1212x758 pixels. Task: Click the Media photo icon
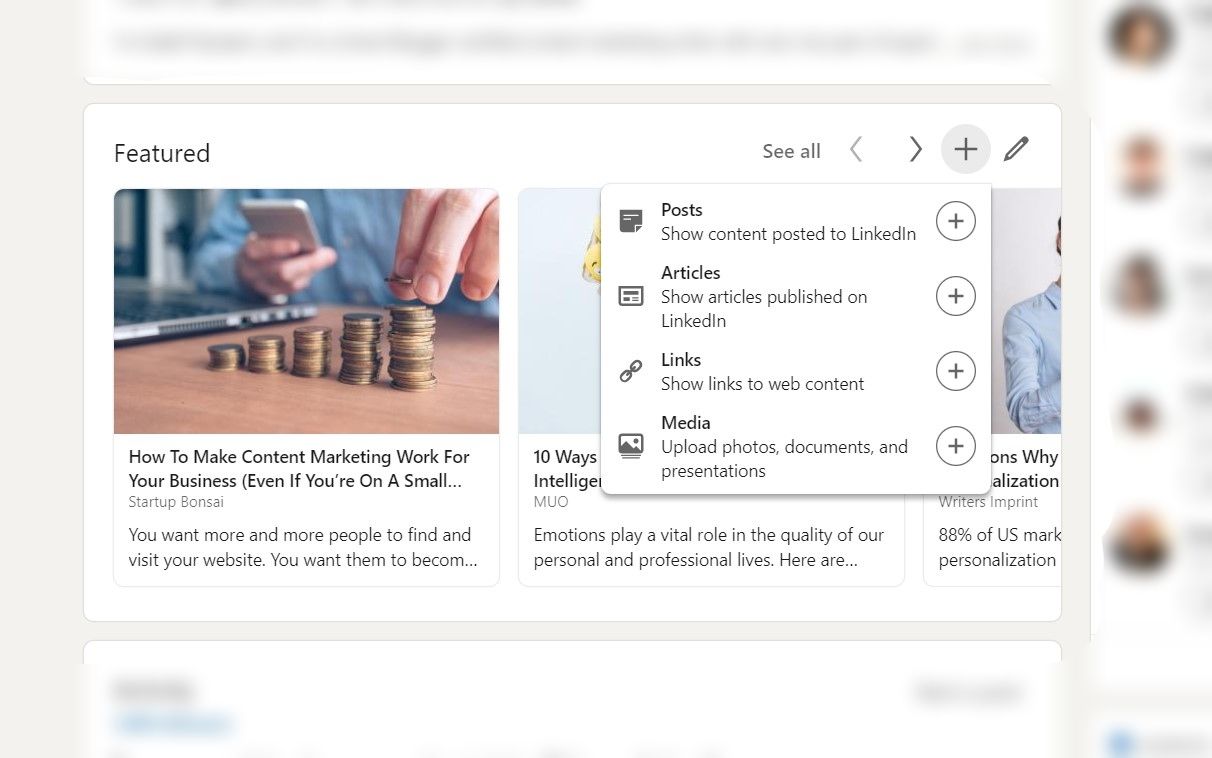[631, 446]
